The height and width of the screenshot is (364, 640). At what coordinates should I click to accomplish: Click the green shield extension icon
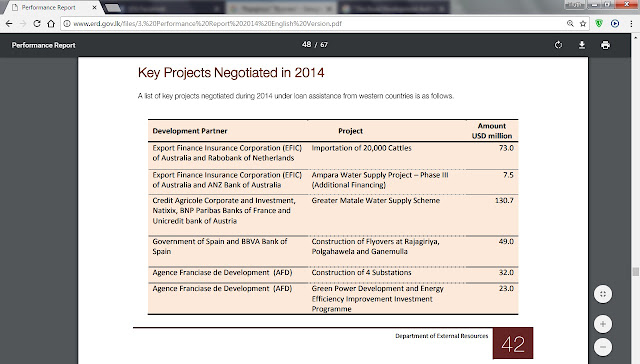(x=599, y=24)
